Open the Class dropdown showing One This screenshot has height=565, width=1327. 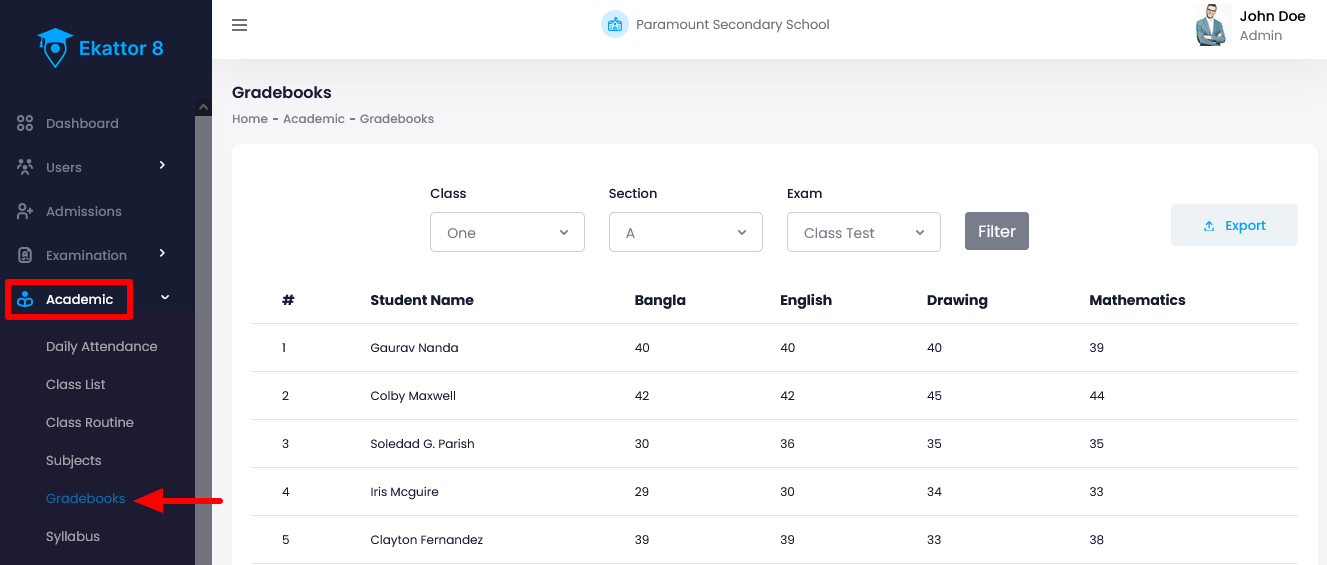507,232
